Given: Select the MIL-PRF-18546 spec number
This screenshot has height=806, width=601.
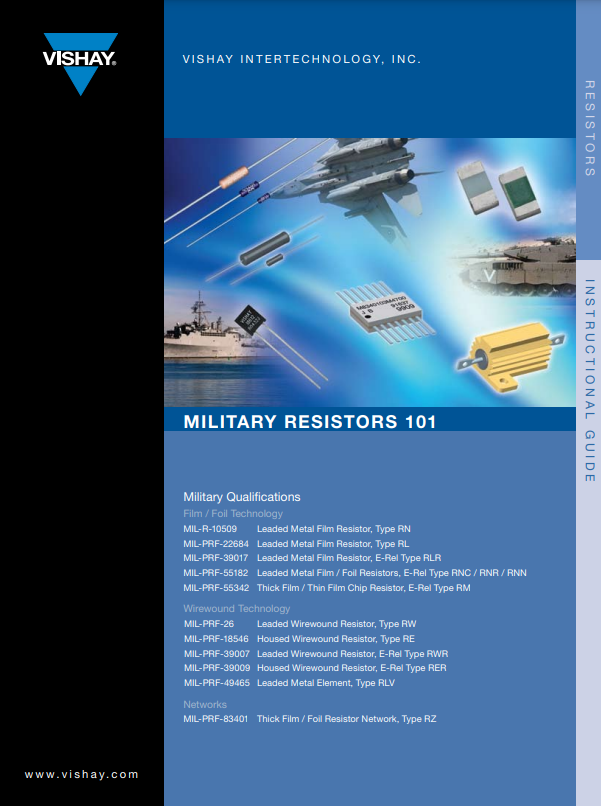Looking at the screenshot, I should tap(216, 639).
